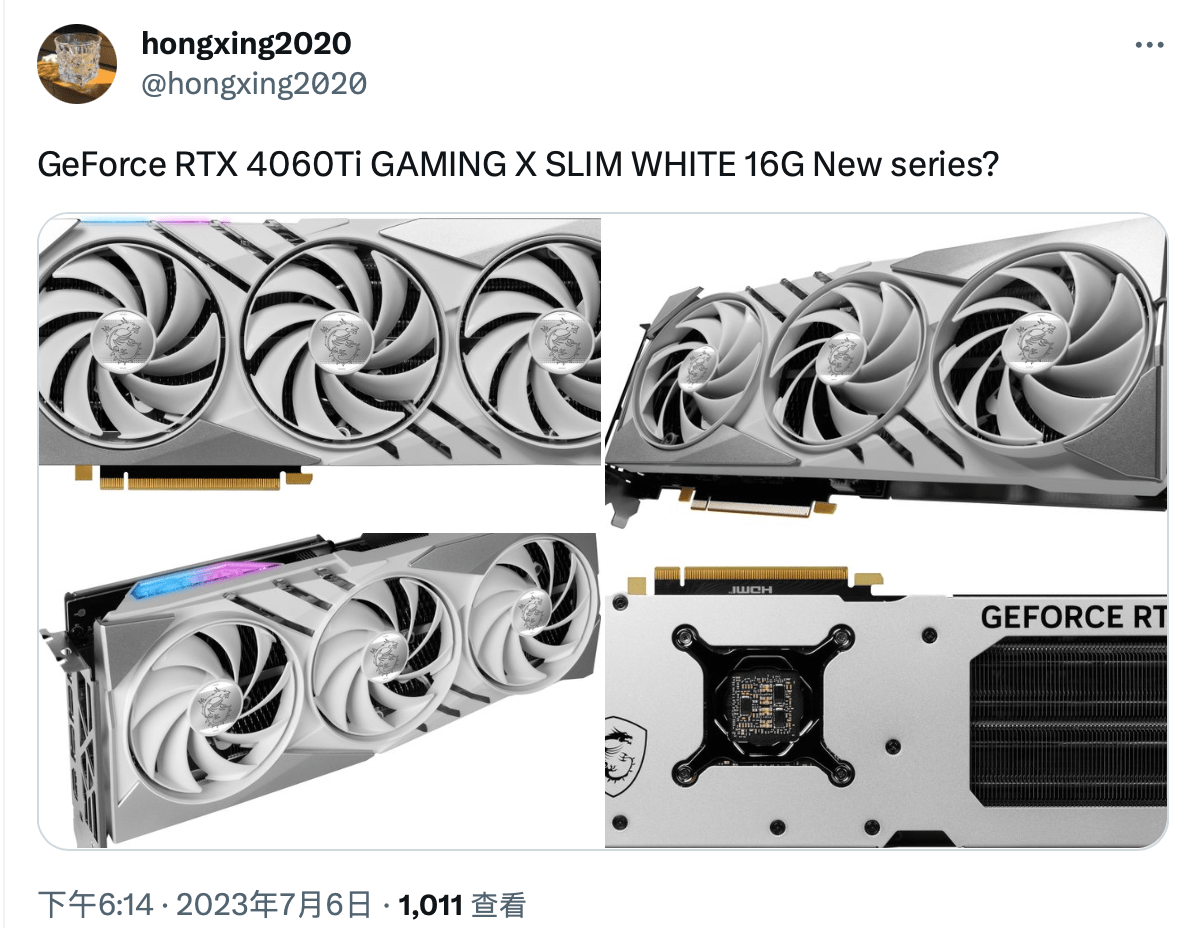Click the MSI dragon shield logo on the backplate
The image size is (1192, 928).
click(x=625, y=755)
